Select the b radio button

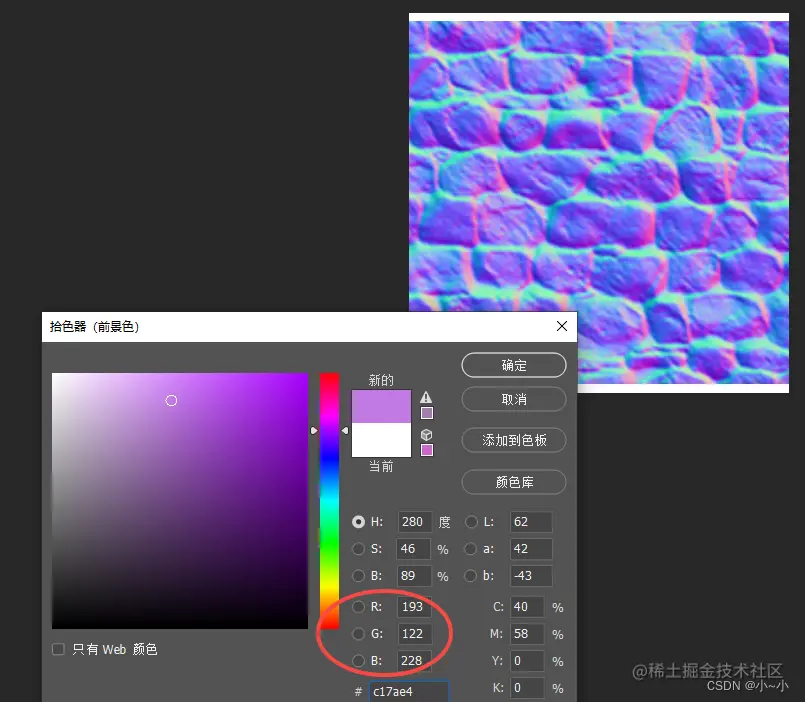(471, 575)
